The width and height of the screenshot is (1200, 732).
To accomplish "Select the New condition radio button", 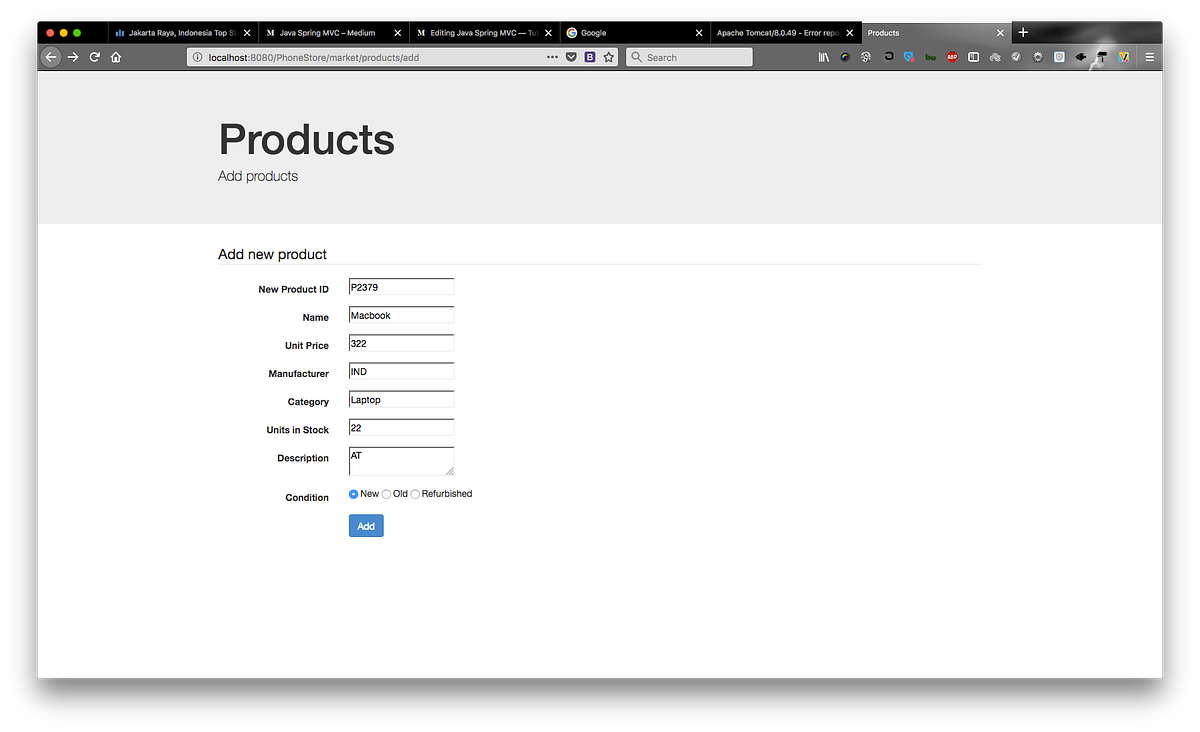I will click(x=354, y=494).
